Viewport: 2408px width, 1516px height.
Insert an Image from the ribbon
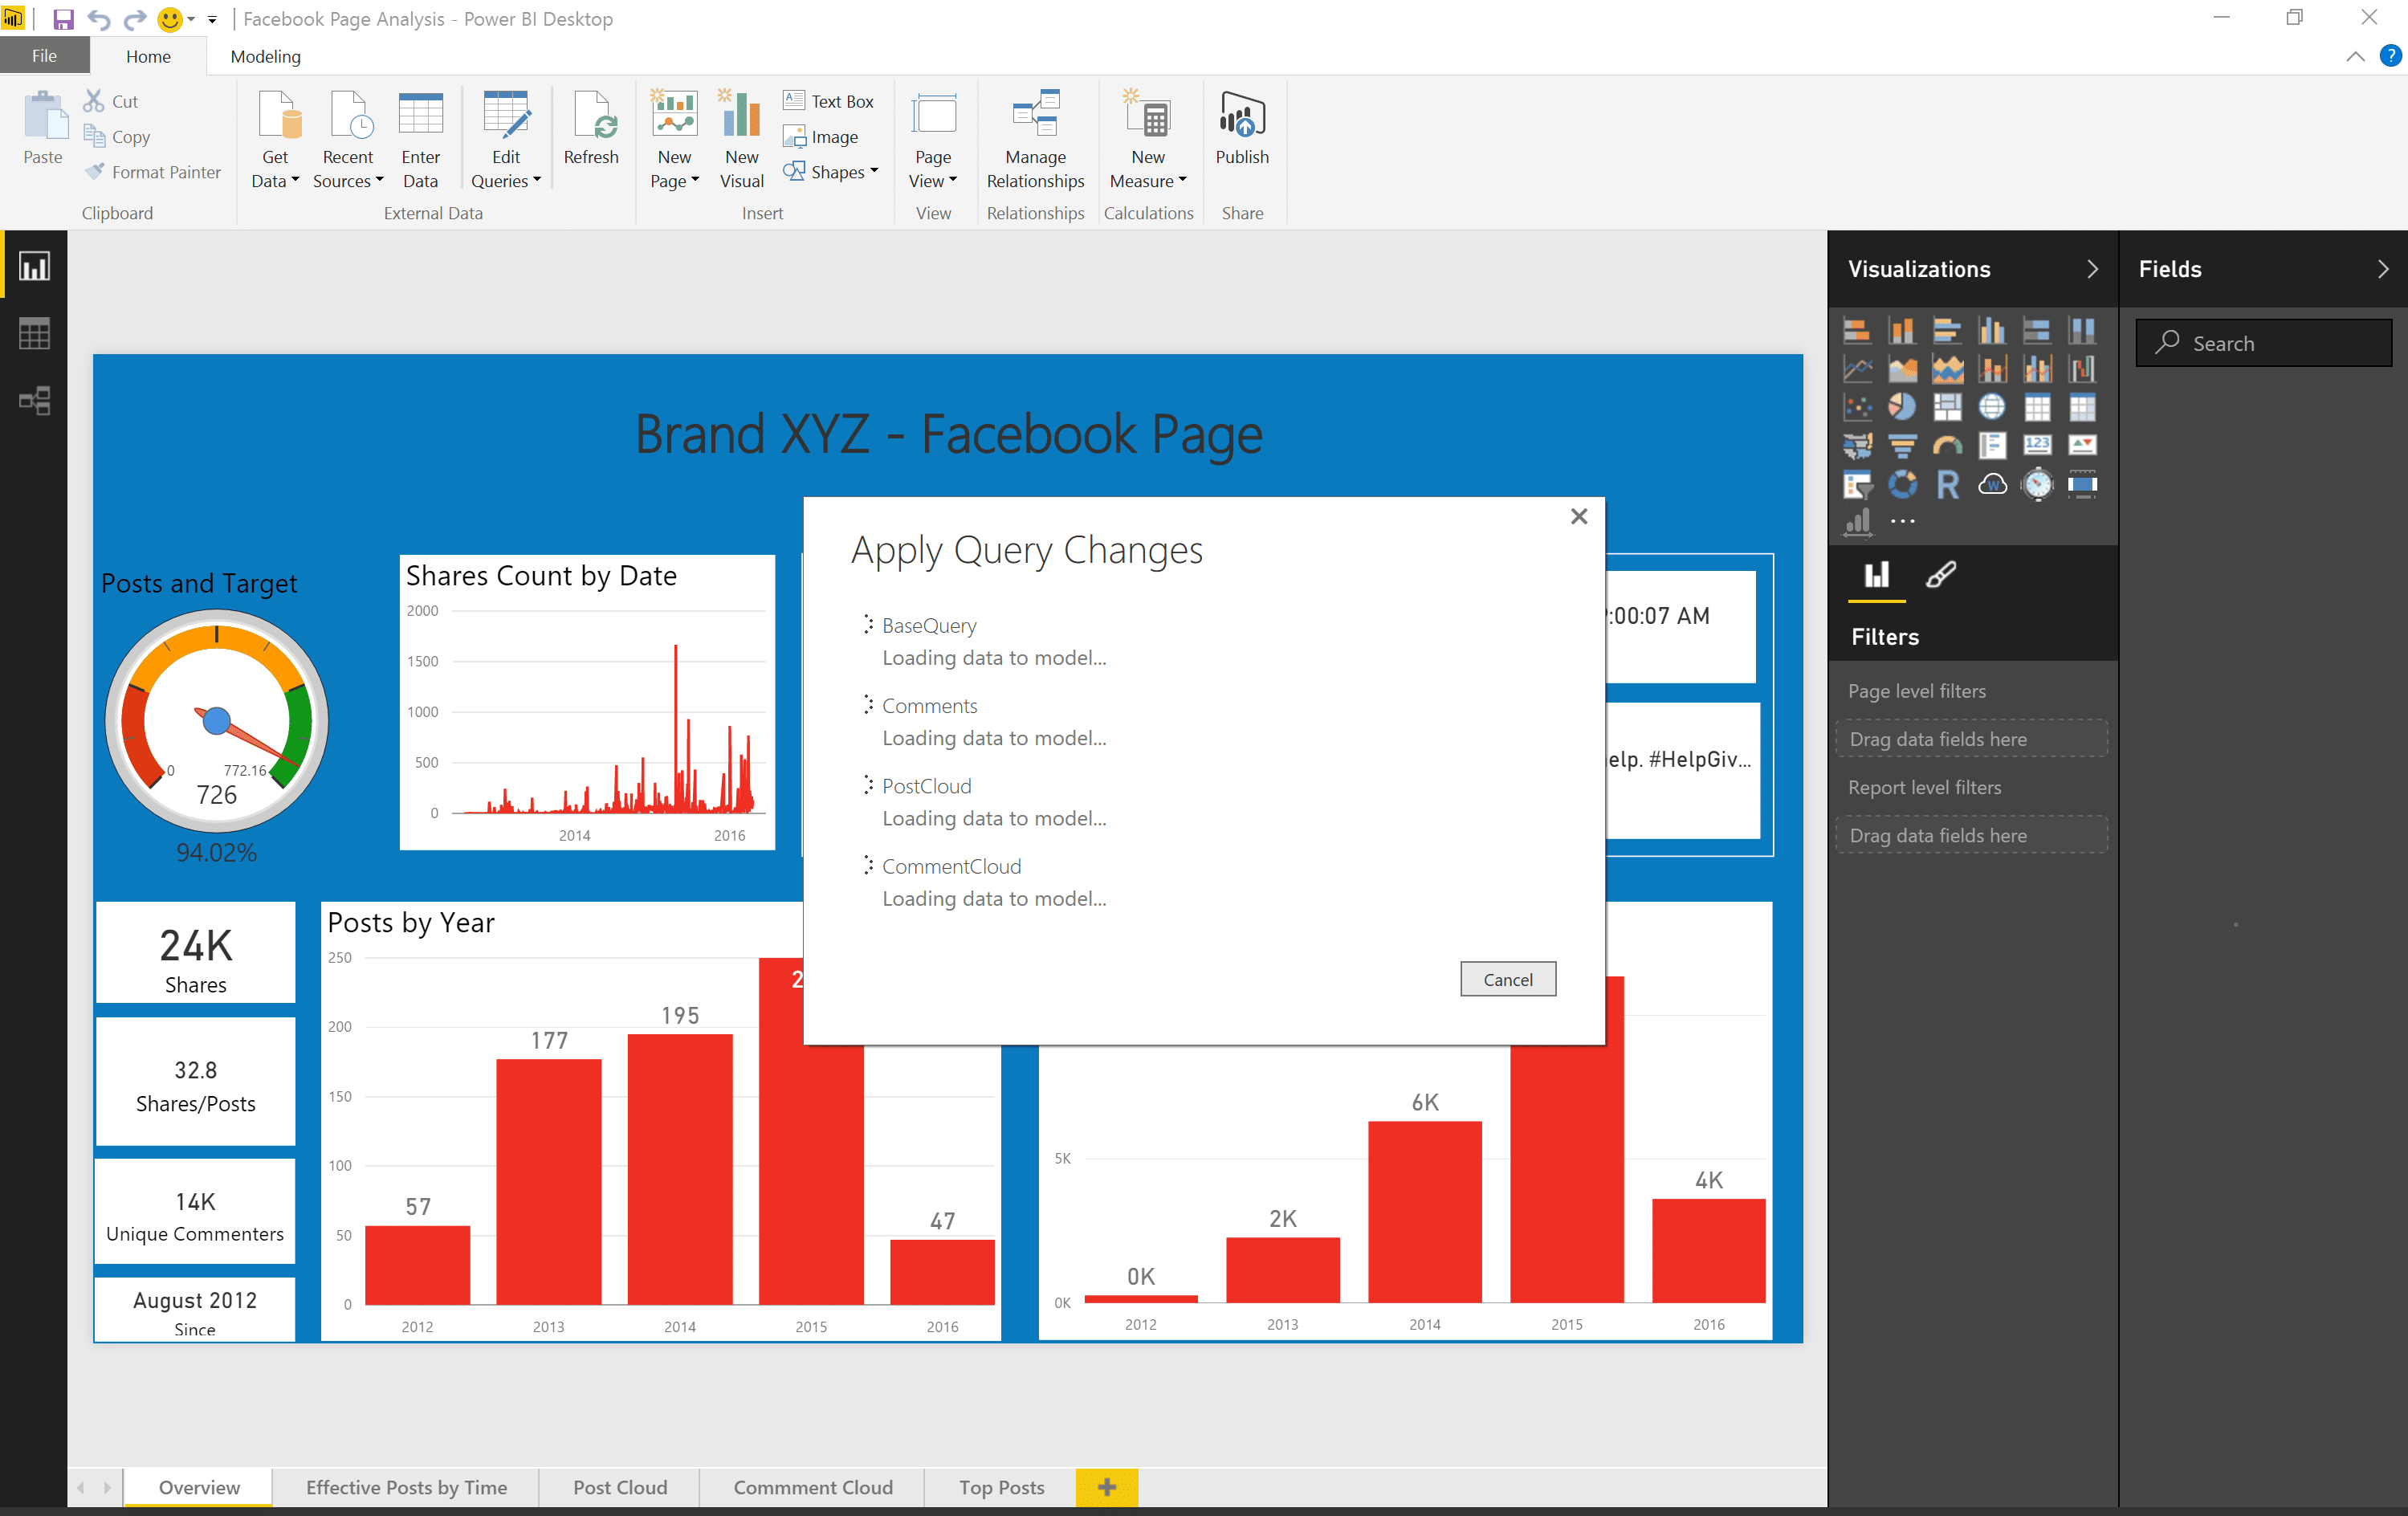(x=821, y=137)
